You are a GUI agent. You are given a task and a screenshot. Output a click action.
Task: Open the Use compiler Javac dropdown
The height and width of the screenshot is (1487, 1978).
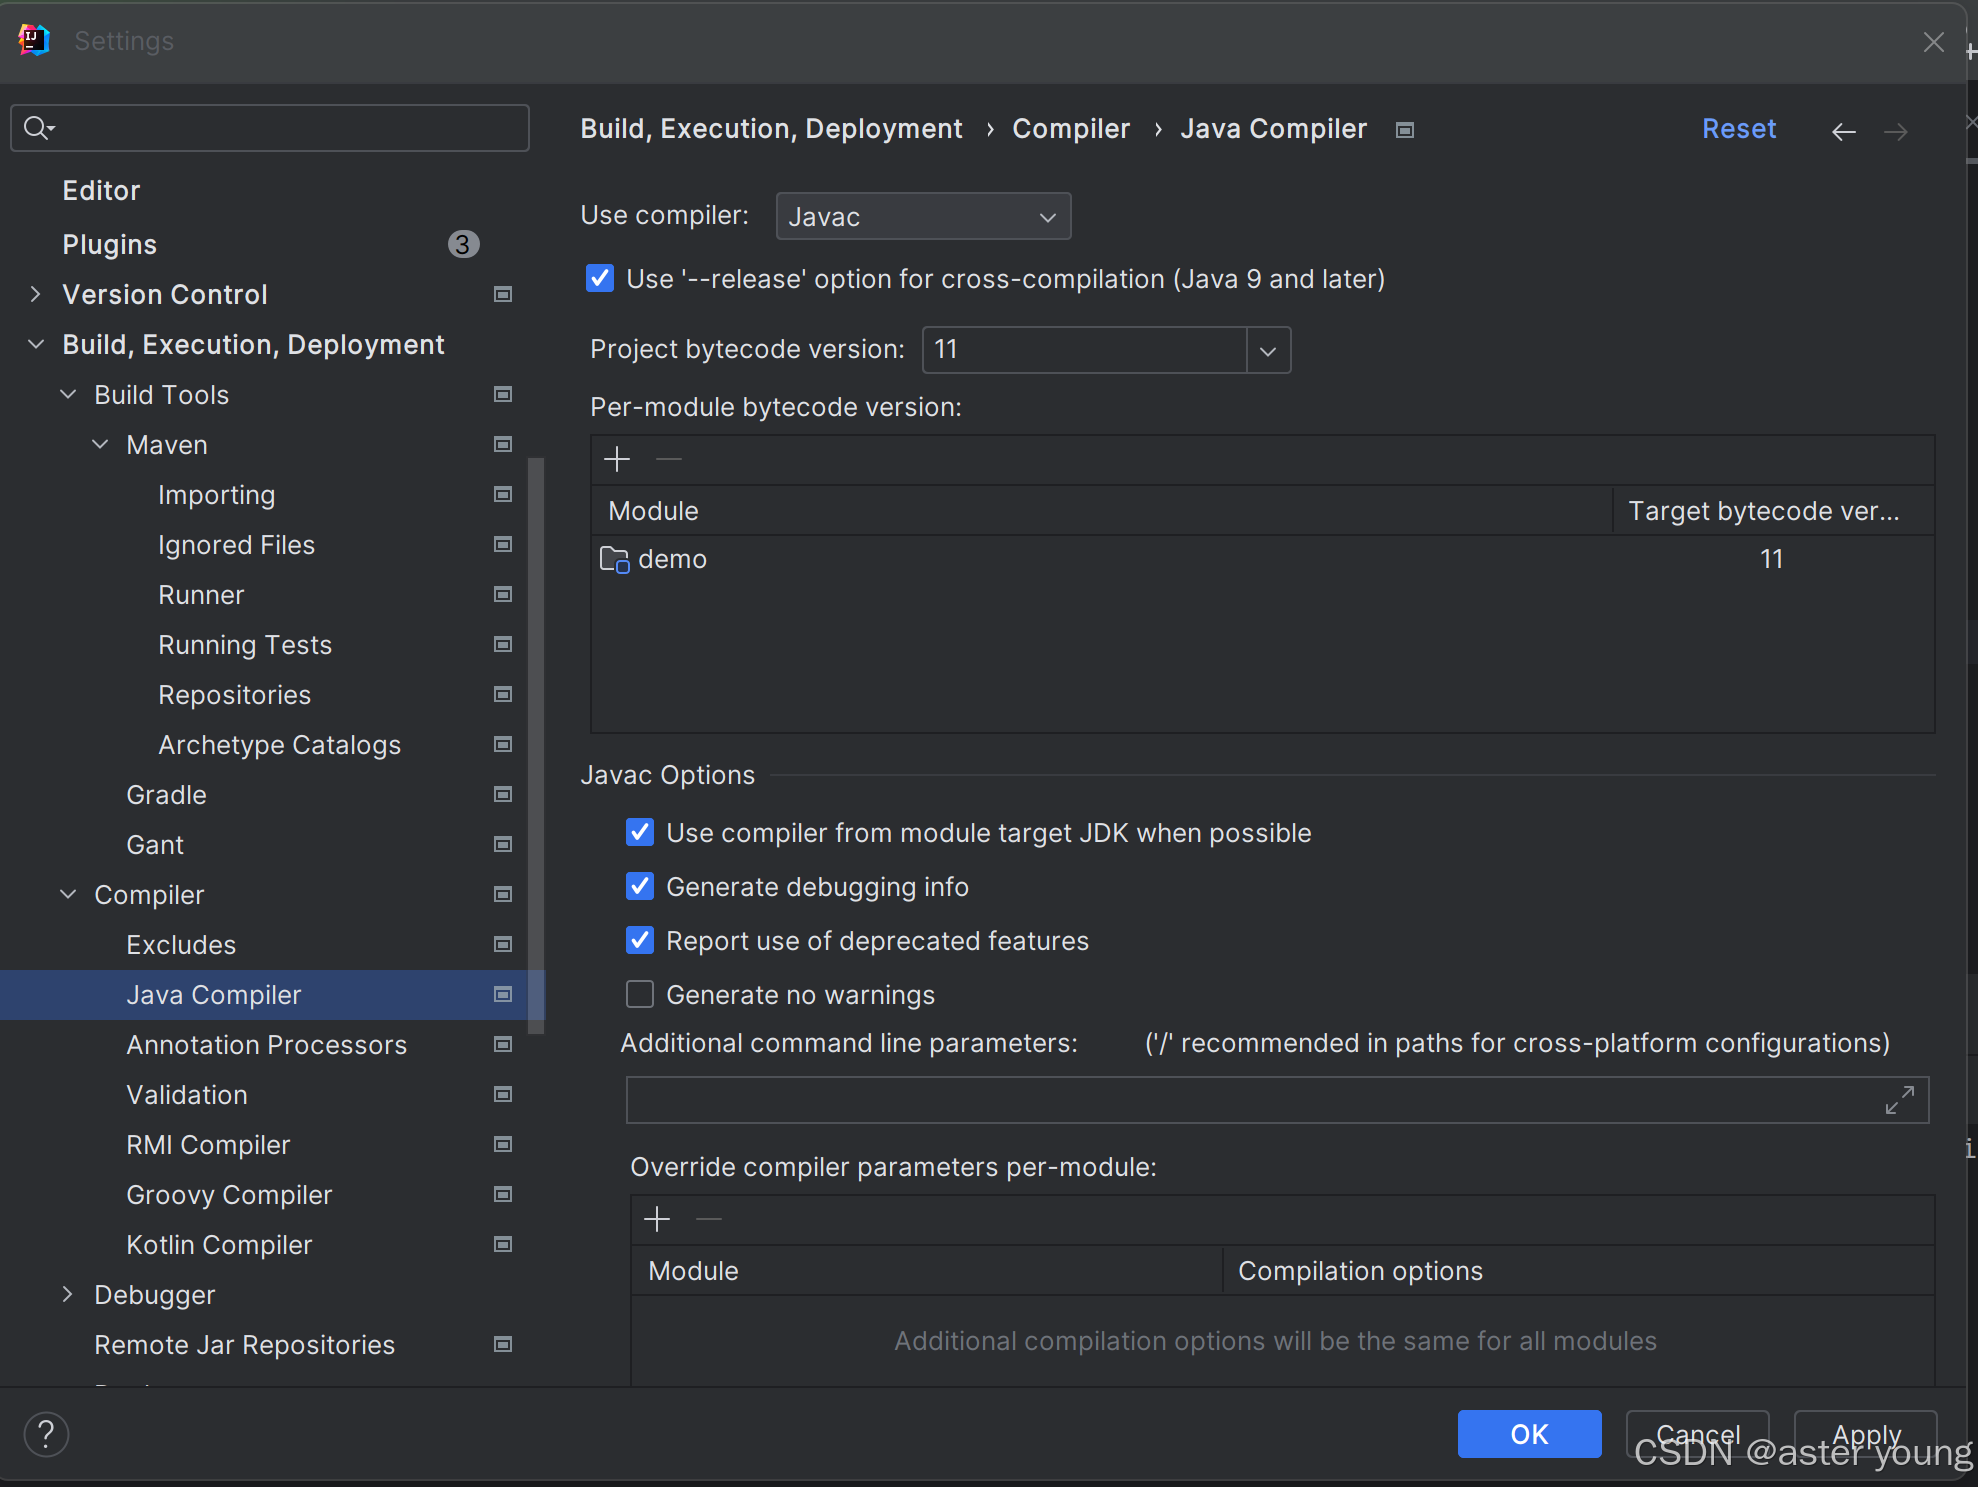(x=922, y=216)
